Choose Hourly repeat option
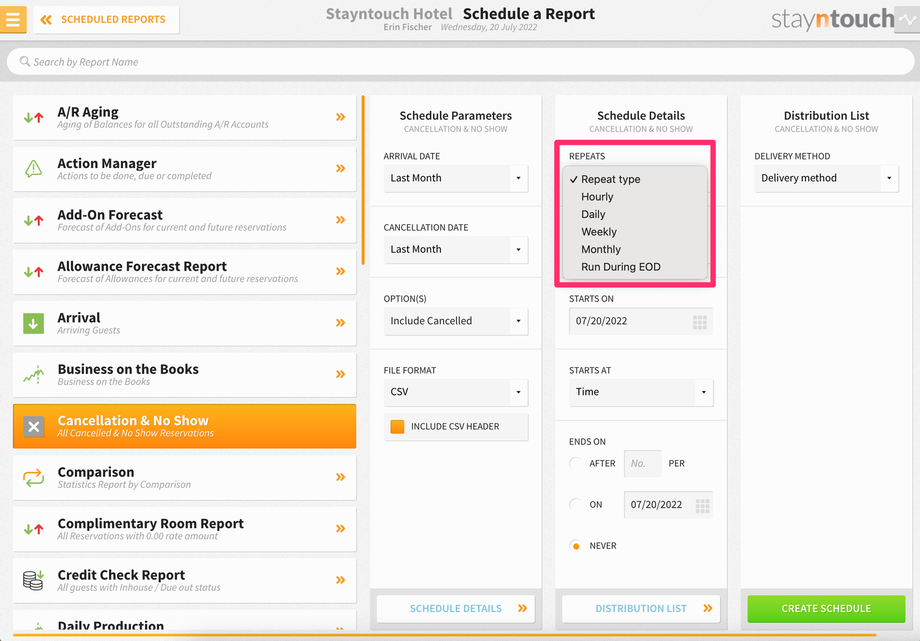The width and height of the screenshot is (920, 641). click(635, 197)
